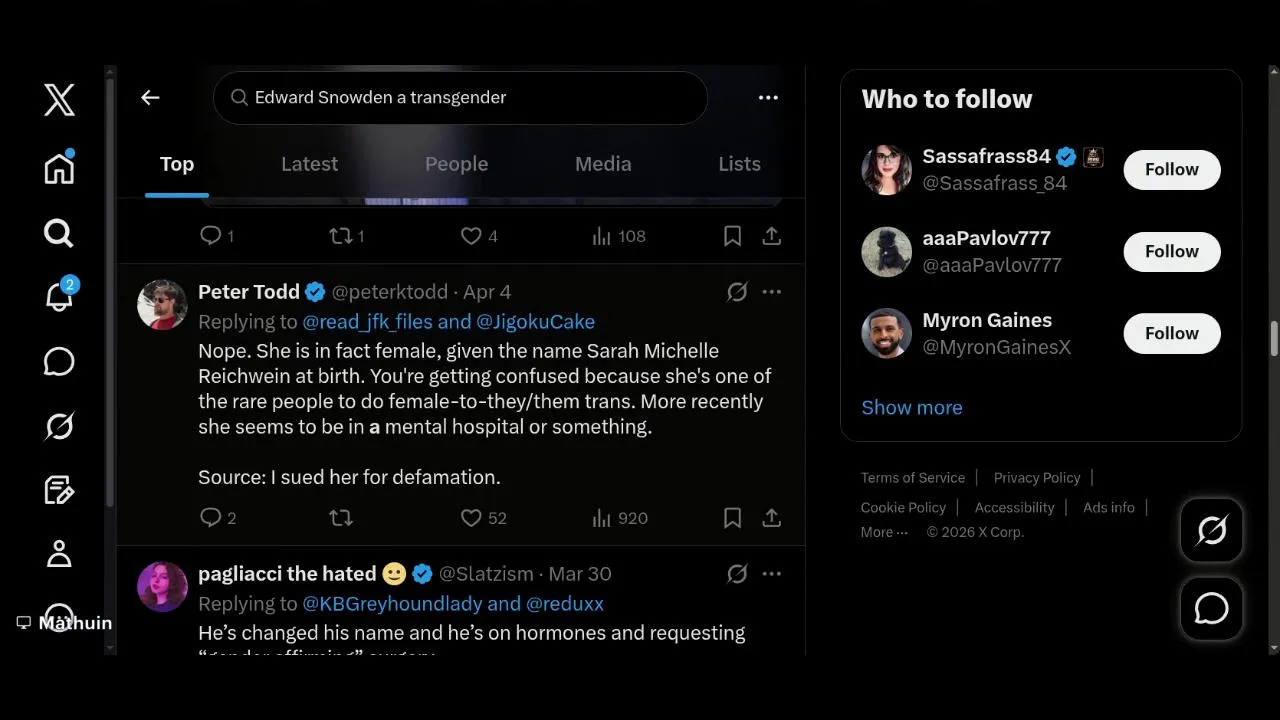Open Privacy Policy link
Screen dimensions: 1280x720
1037,478
